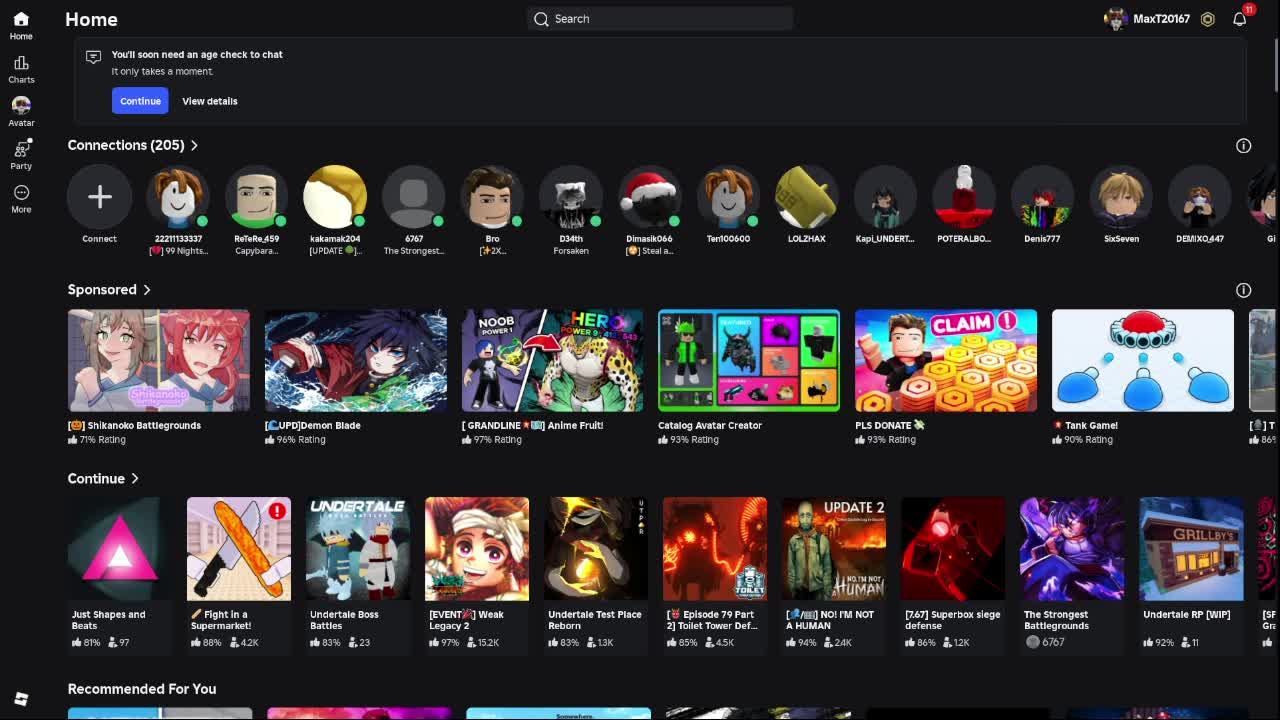Open friend 22211133337 avatar

coord(178,197)
